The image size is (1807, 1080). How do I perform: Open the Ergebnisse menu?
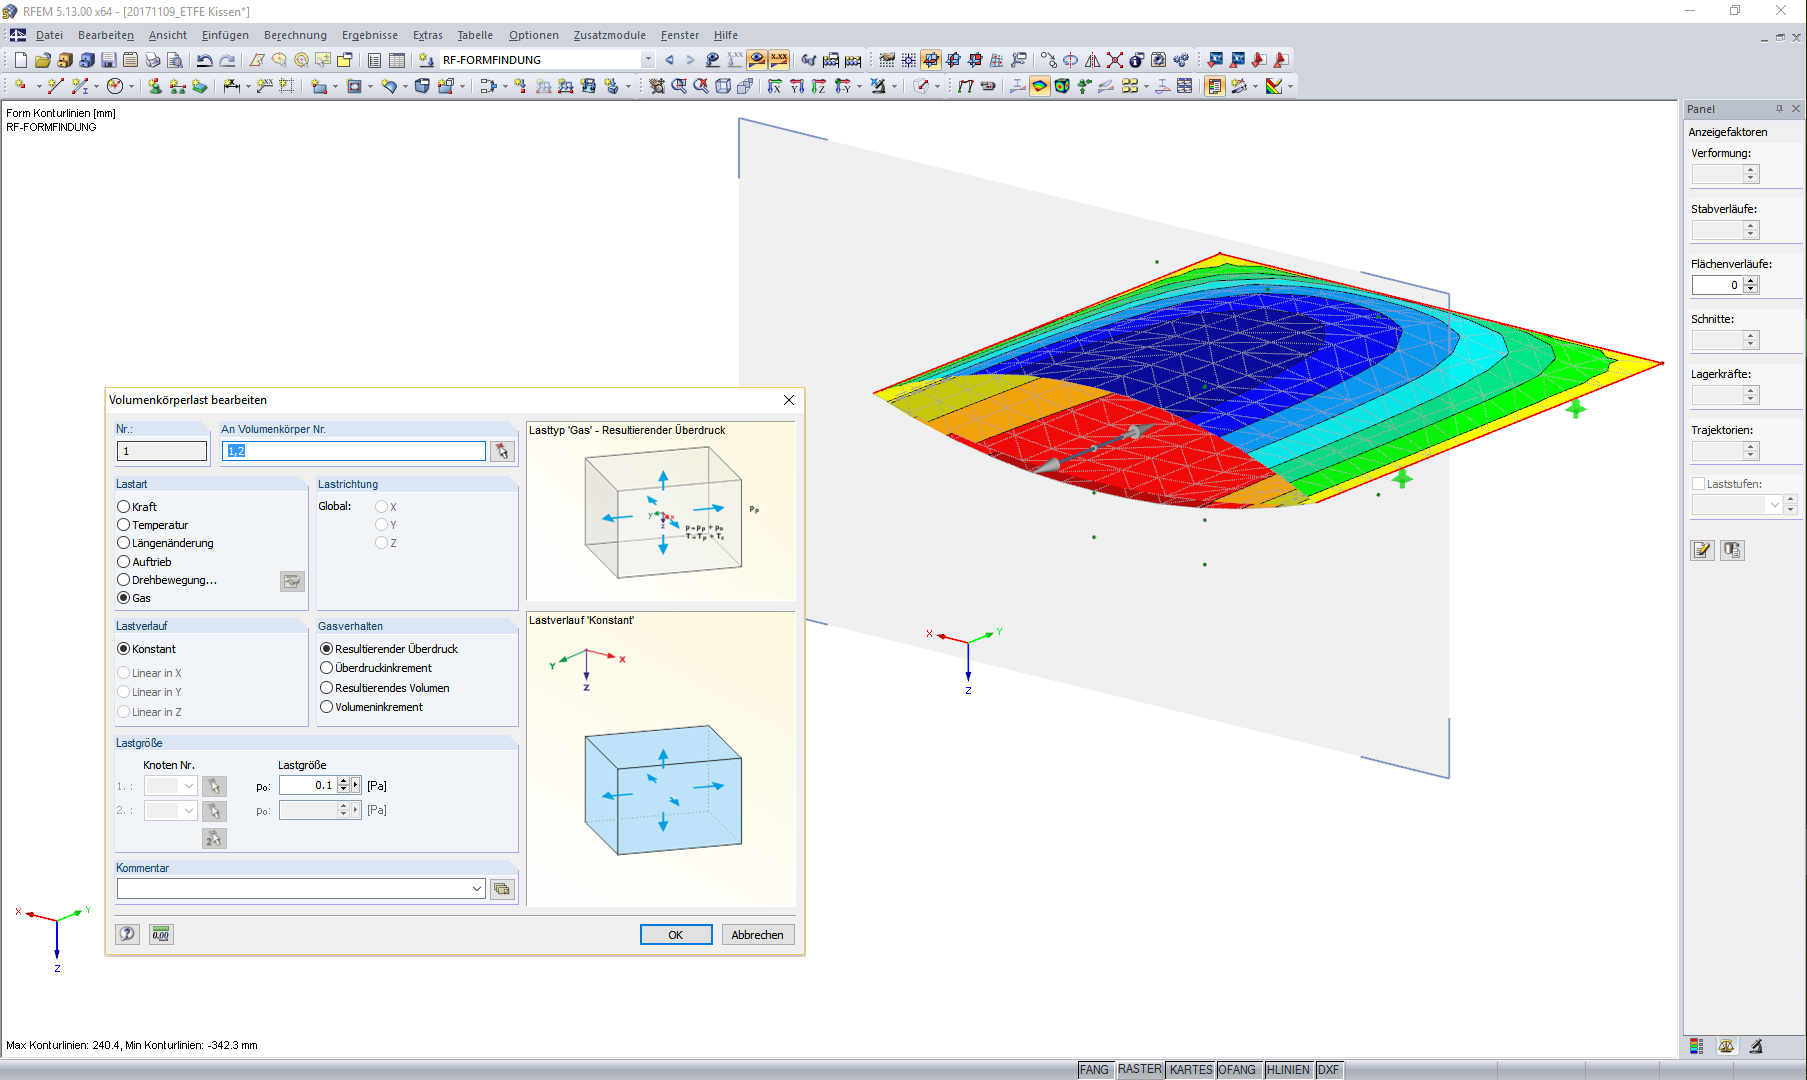pos(370,35)
